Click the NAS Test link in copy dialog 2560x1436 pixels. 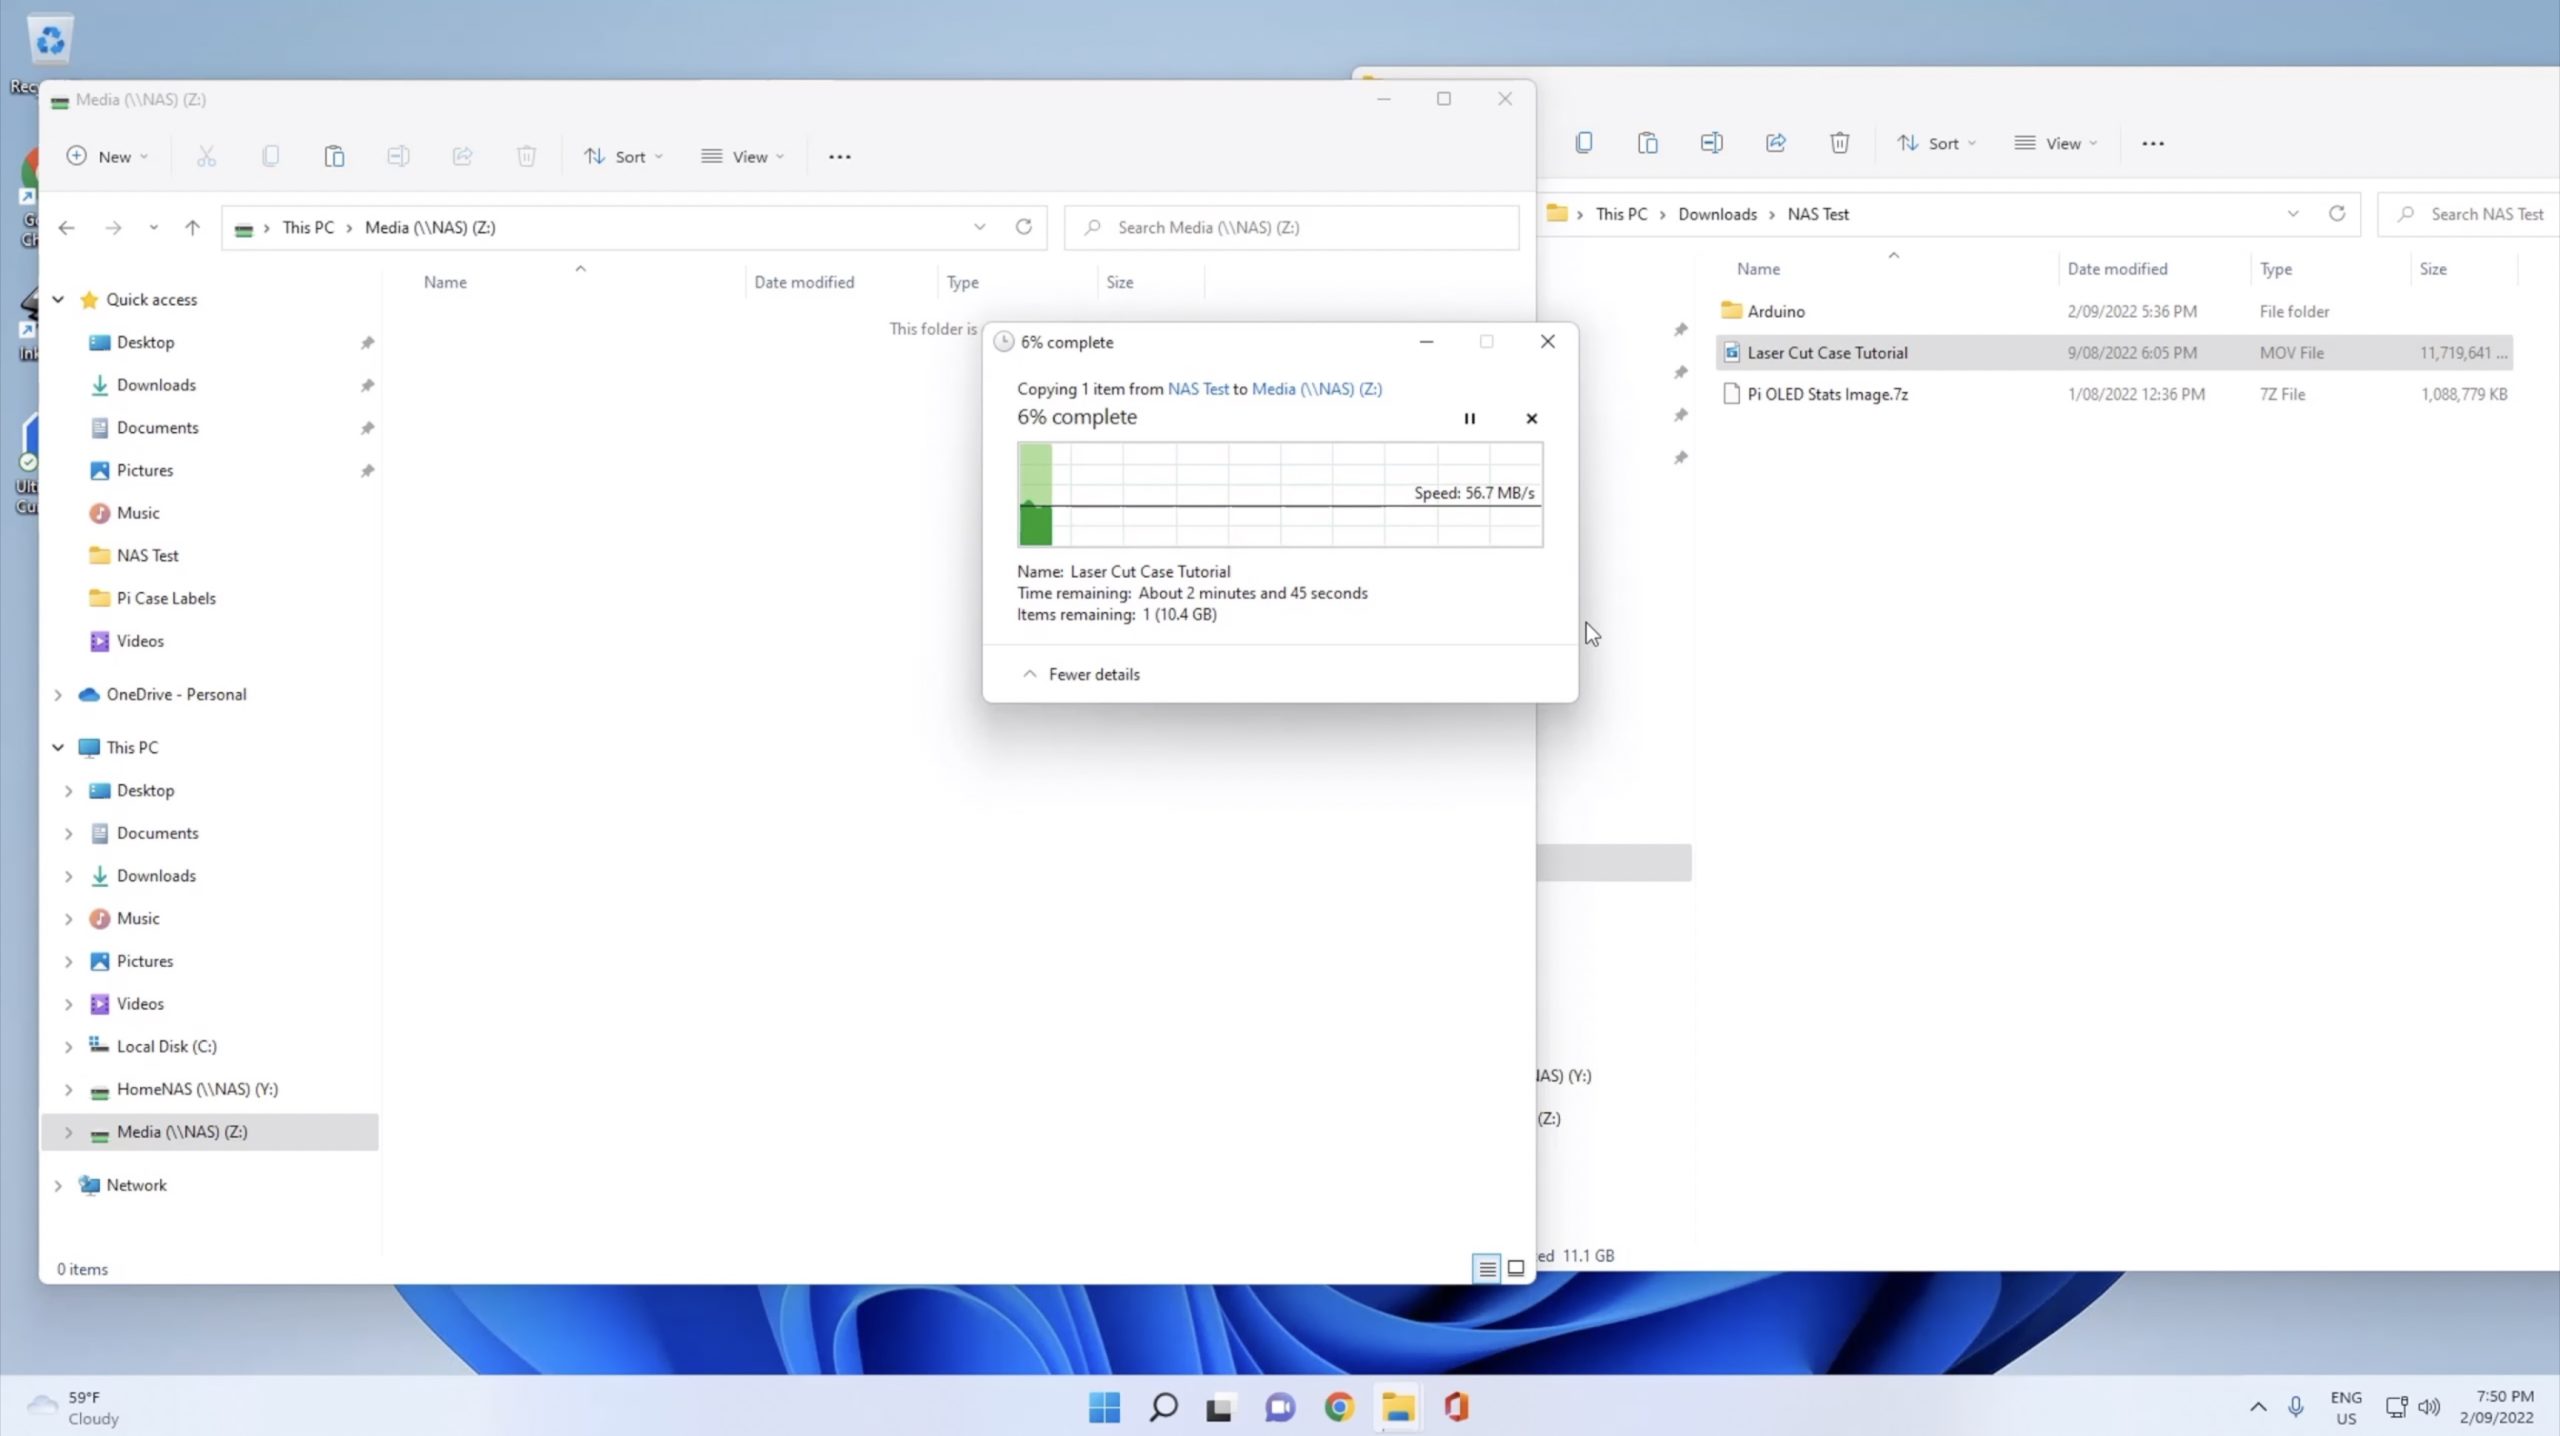coord(1197,389)
